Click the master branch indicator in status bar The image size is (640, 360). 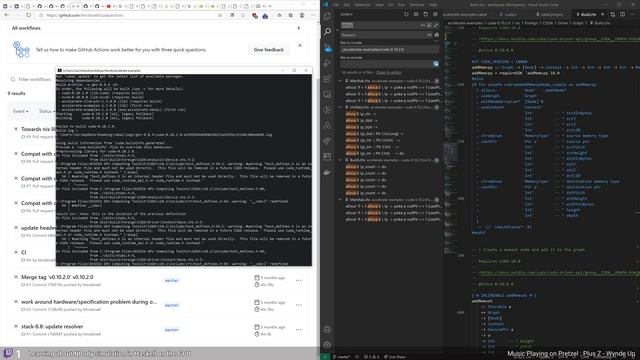click(342, 357)
